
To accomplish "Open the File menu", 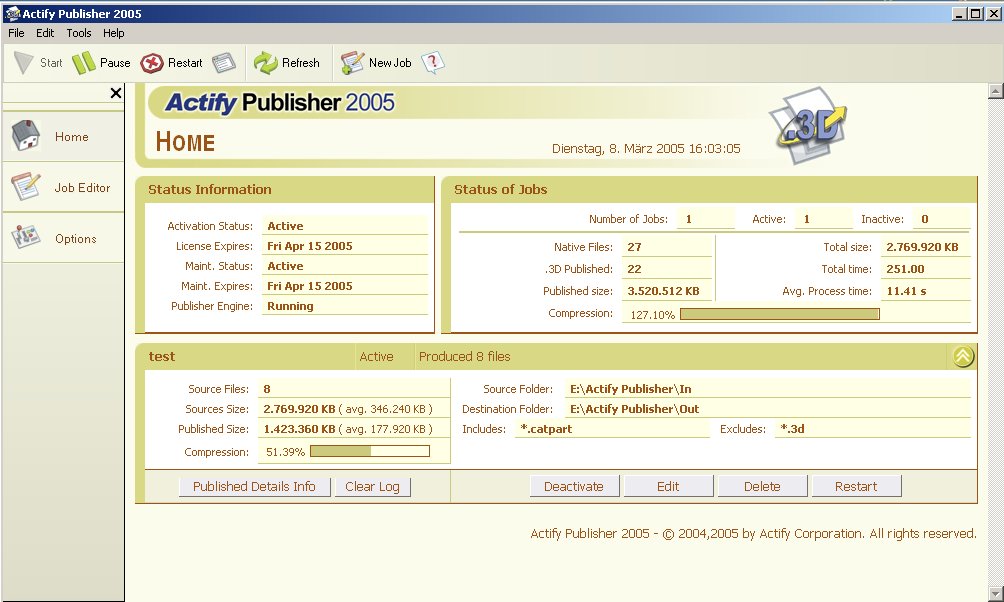I will [16, 33].
